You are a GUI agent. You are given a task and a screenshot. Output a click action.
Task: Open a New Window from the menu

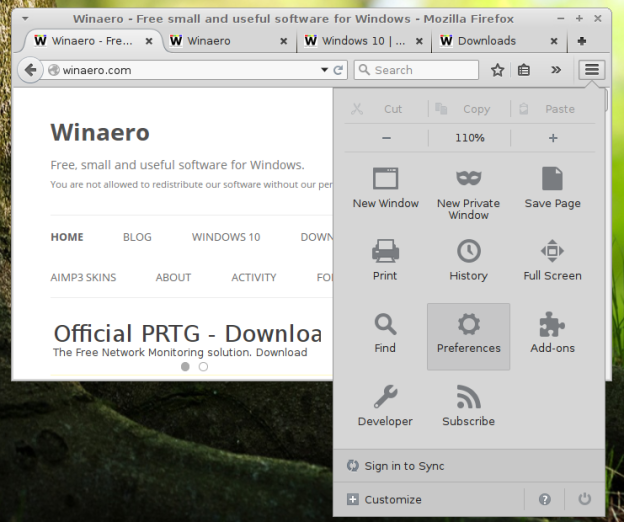pos(385,187)
